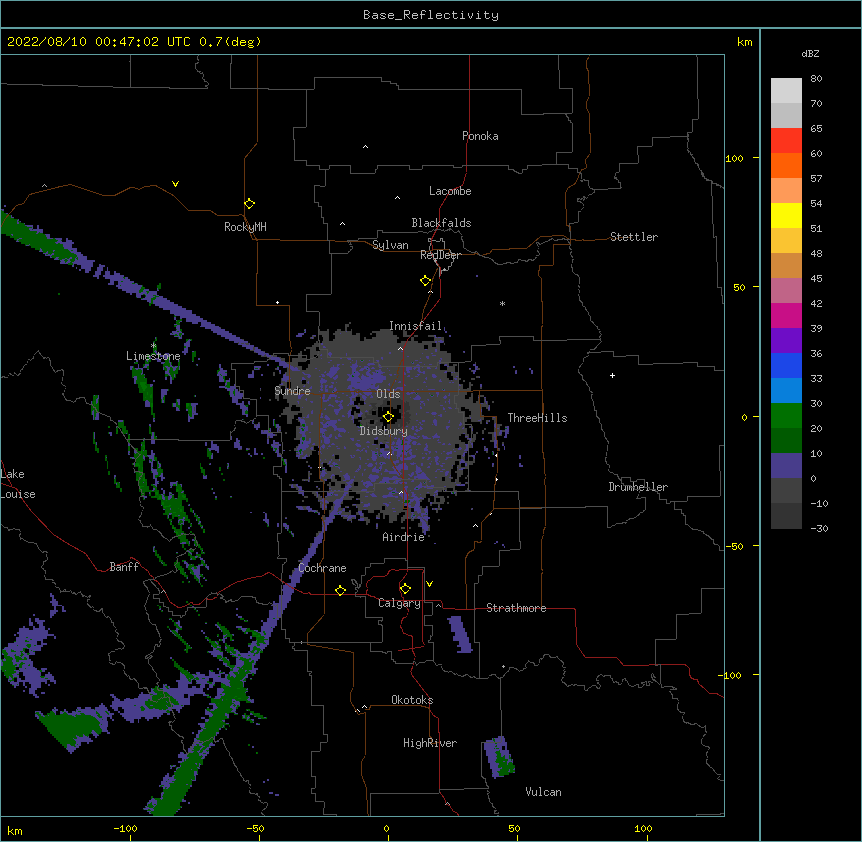
Task: Click the ThreeHills city label
Action: pyautogui.click(x=537, y=418)
